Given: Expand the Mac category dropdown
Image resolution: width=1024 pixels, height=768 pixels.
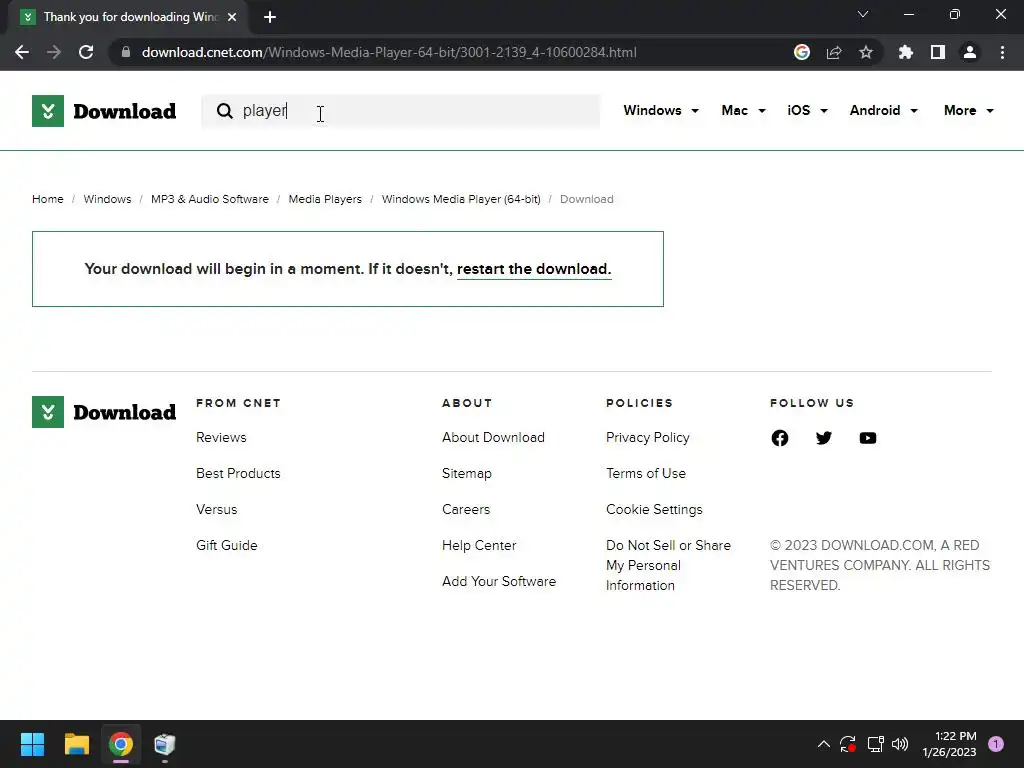Looking at the screenshot, I should click(743, 110).
